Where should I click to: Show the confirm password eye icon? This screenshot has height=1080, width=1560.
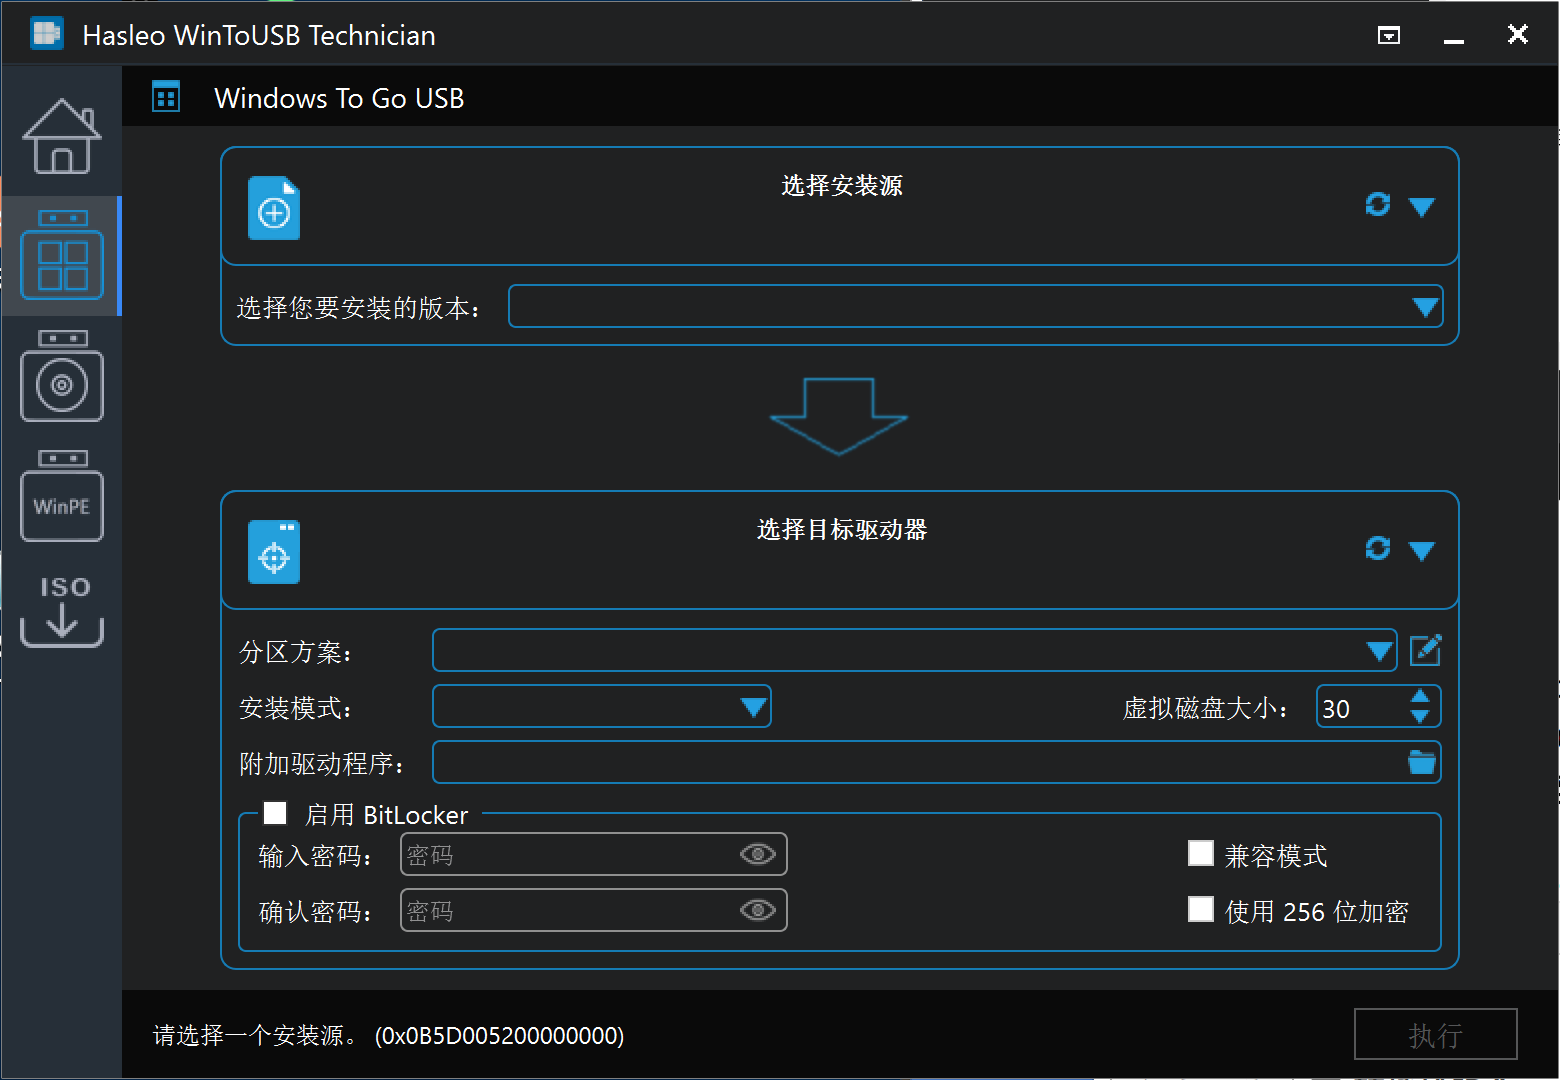tap(758, 910)
